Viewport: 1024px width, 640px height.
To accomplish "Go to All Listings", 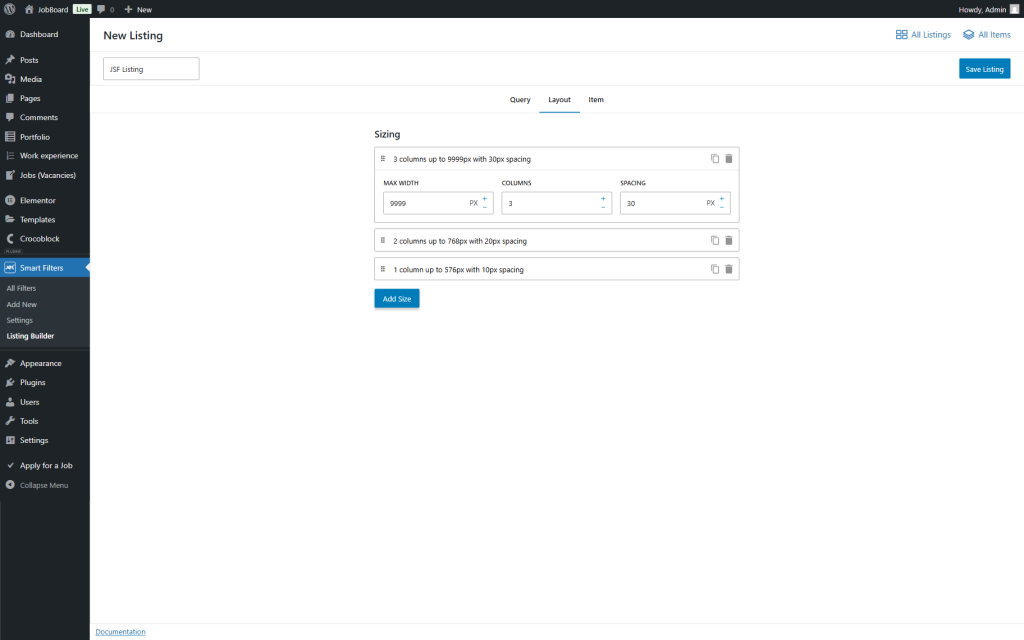I will pyautogui.click(x=923, y=35).
